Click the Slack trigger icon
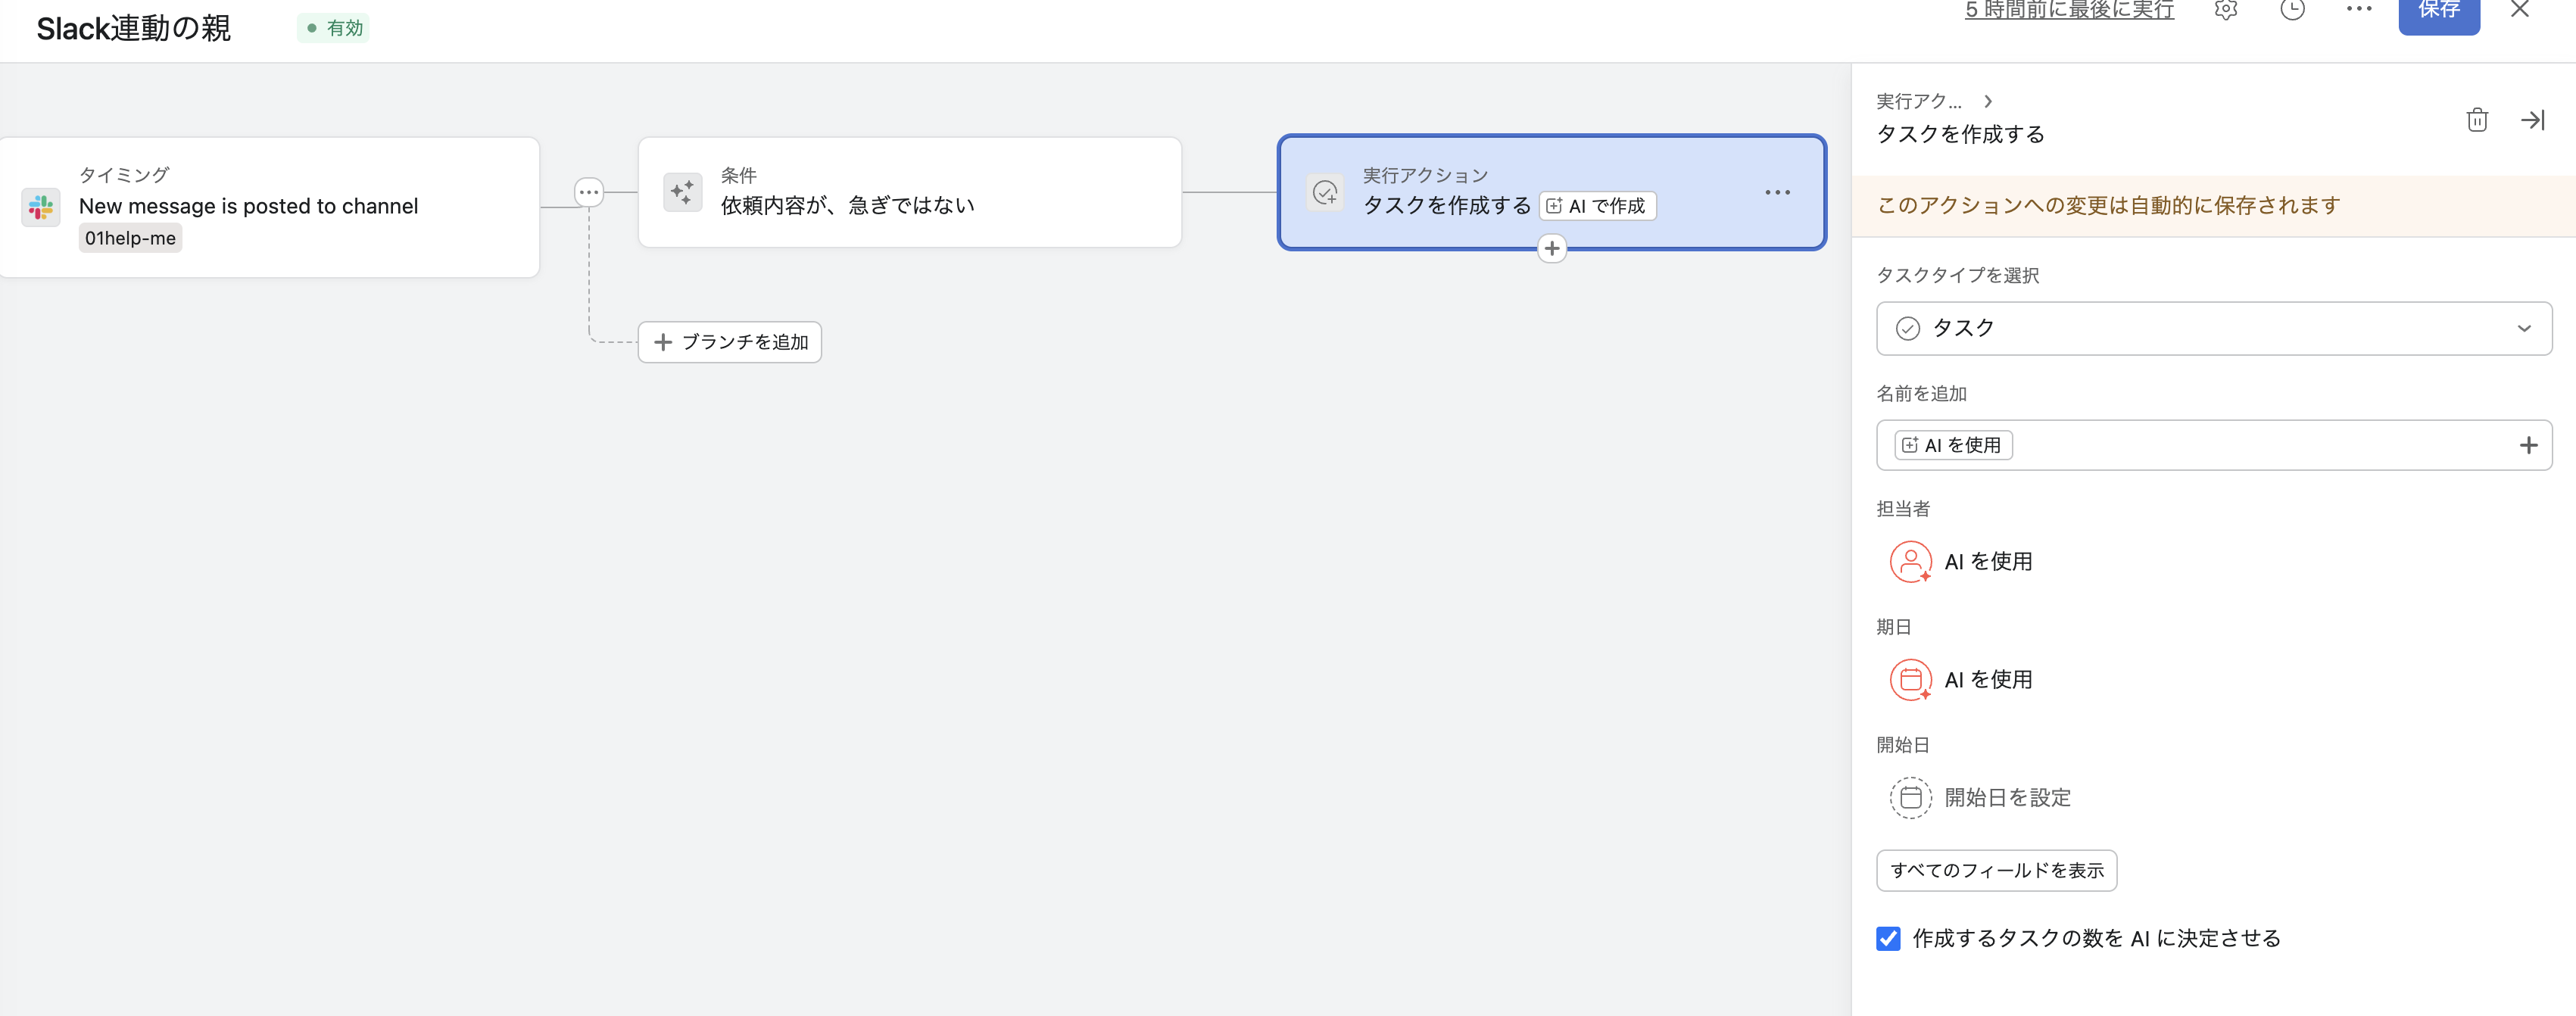This screenshot has height=1016, width=2576. (40, 206)
